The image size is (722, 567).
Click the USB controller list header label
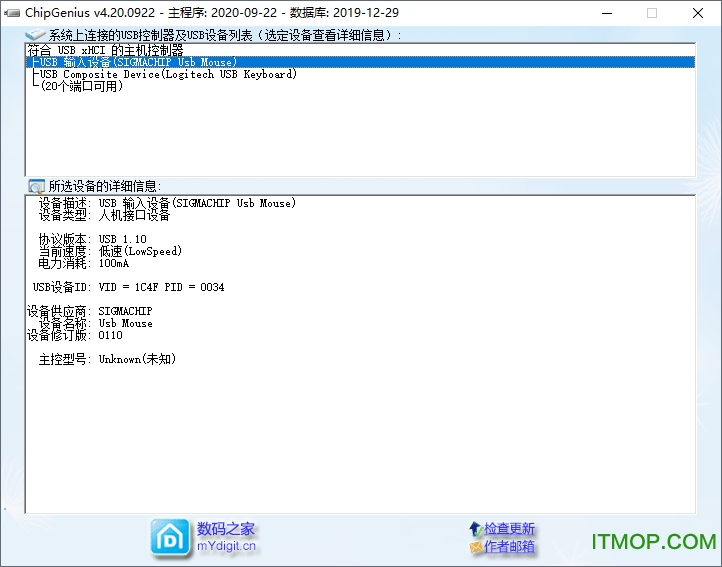225,35
